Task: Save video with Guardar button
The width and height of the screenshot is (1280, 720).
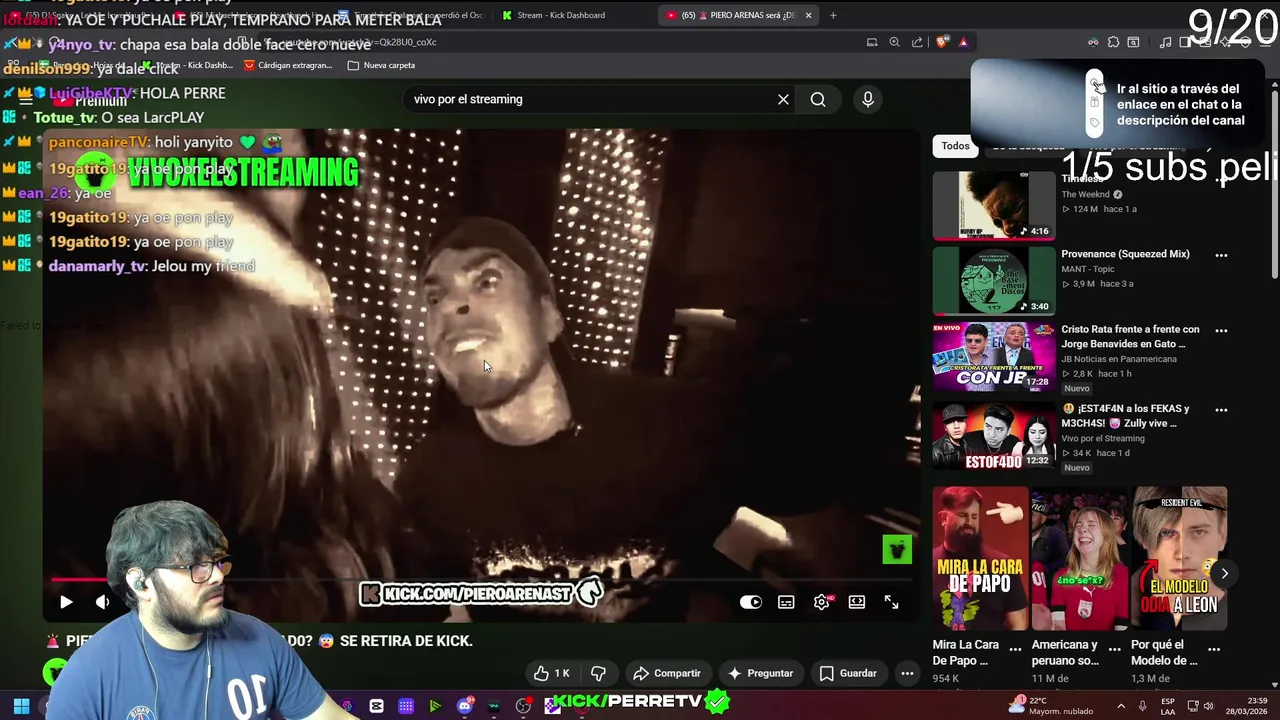Action: 848,673
